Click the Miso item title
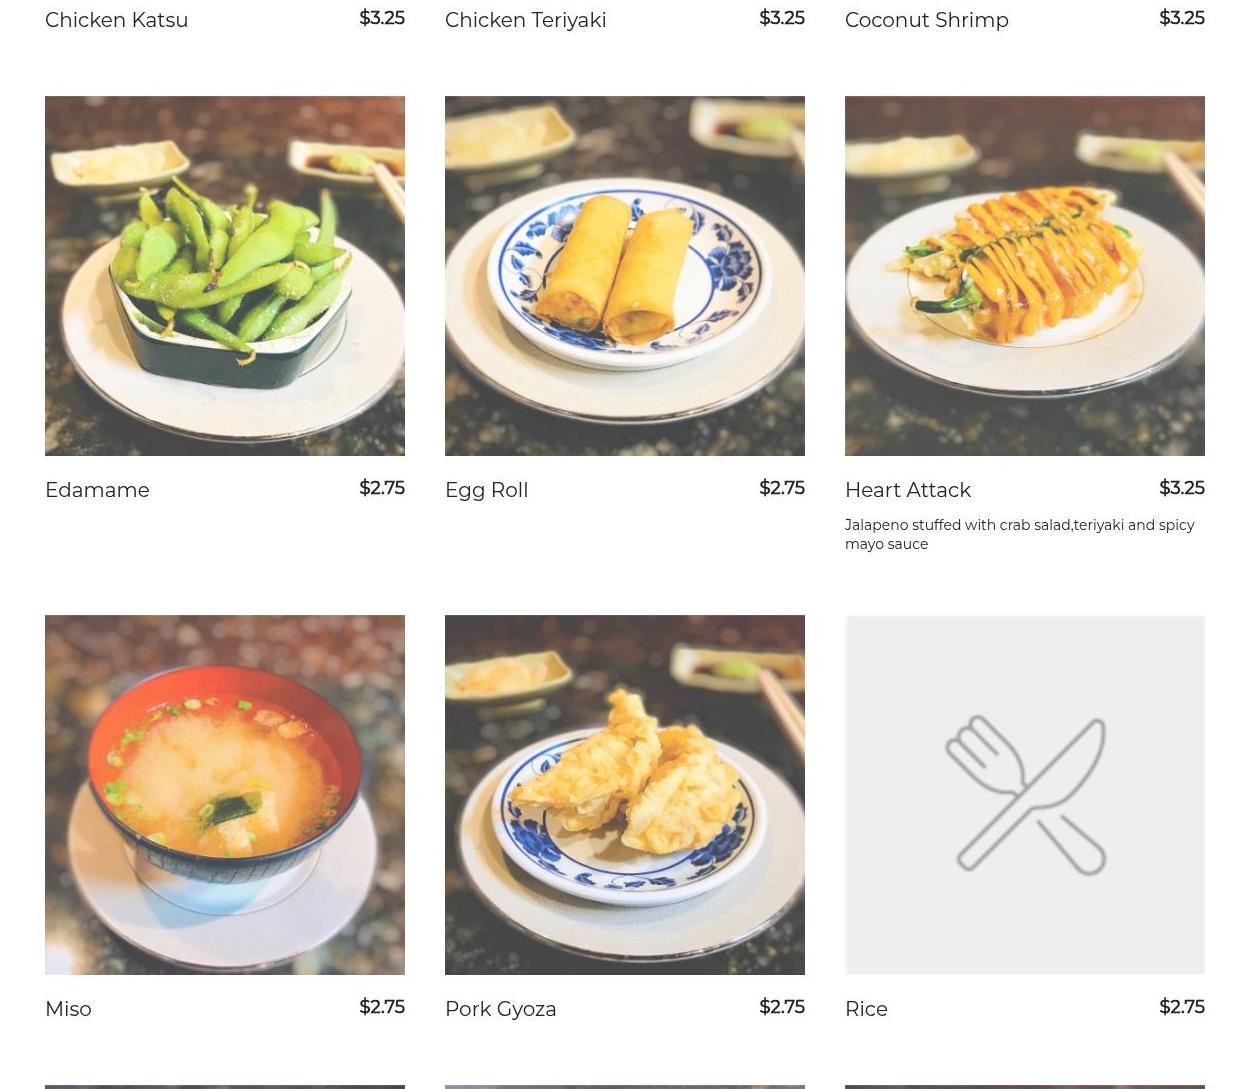This screenshot has width=1250, height=1089. 68,1009
